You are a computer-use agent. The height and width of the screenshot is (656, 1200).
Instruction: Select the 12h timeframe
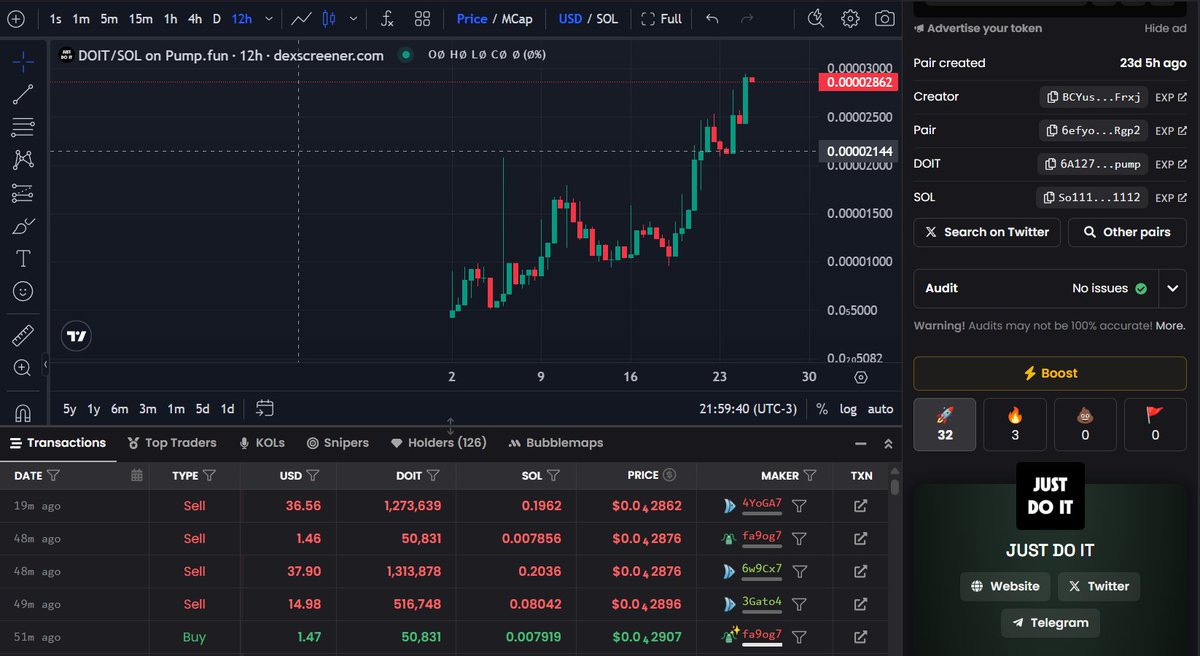pos(242,19)
